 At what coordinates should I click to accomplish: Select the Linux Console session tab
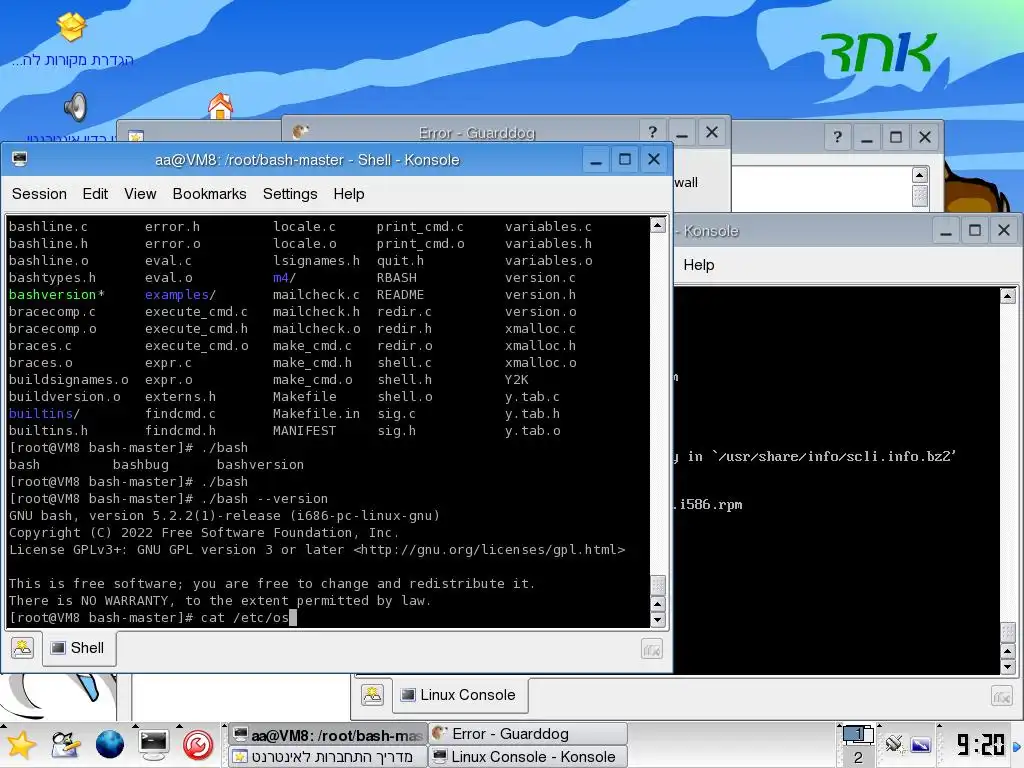pyautogui.click(x=460, y=695)
